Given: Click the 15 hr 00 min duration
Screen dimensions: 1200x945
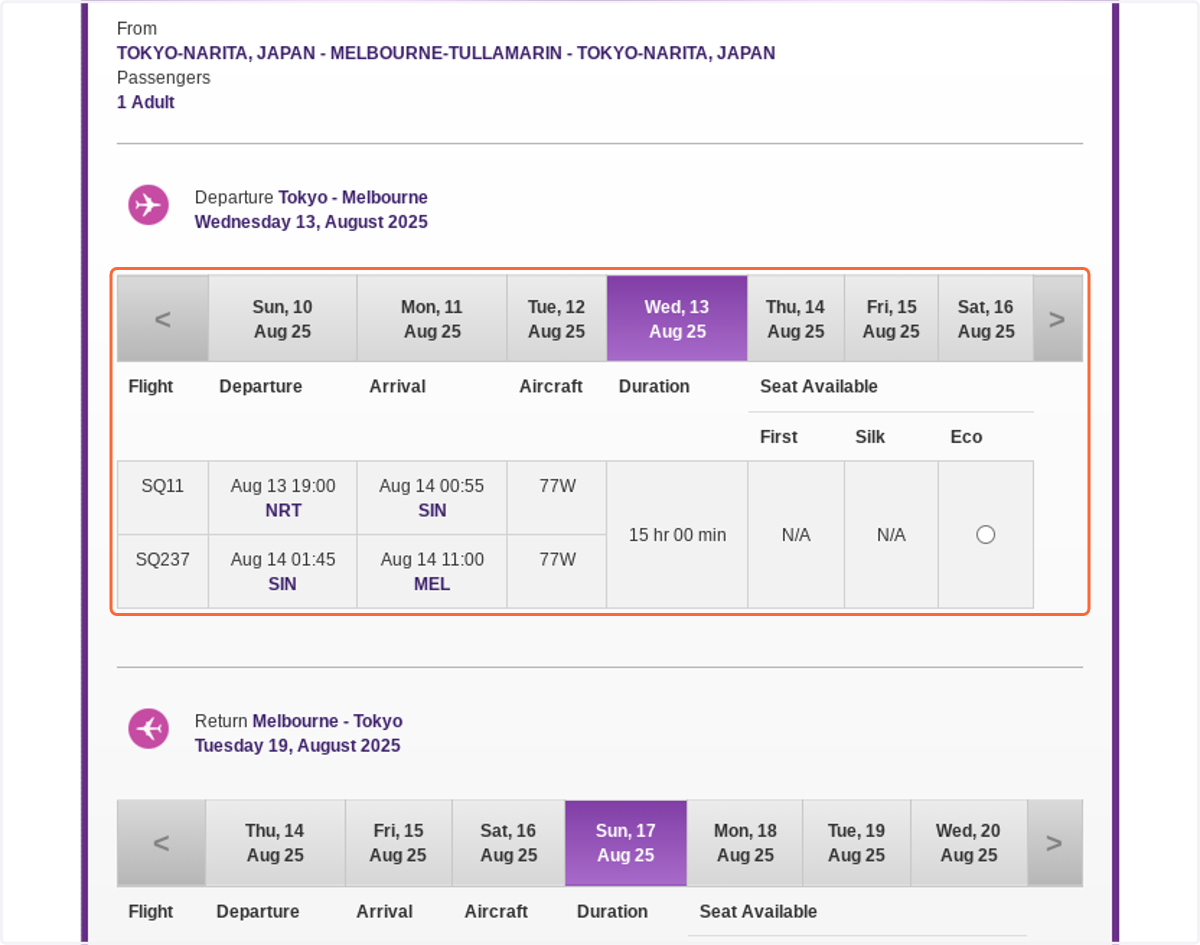Looking at the screenshot, I should coord(677,535).
